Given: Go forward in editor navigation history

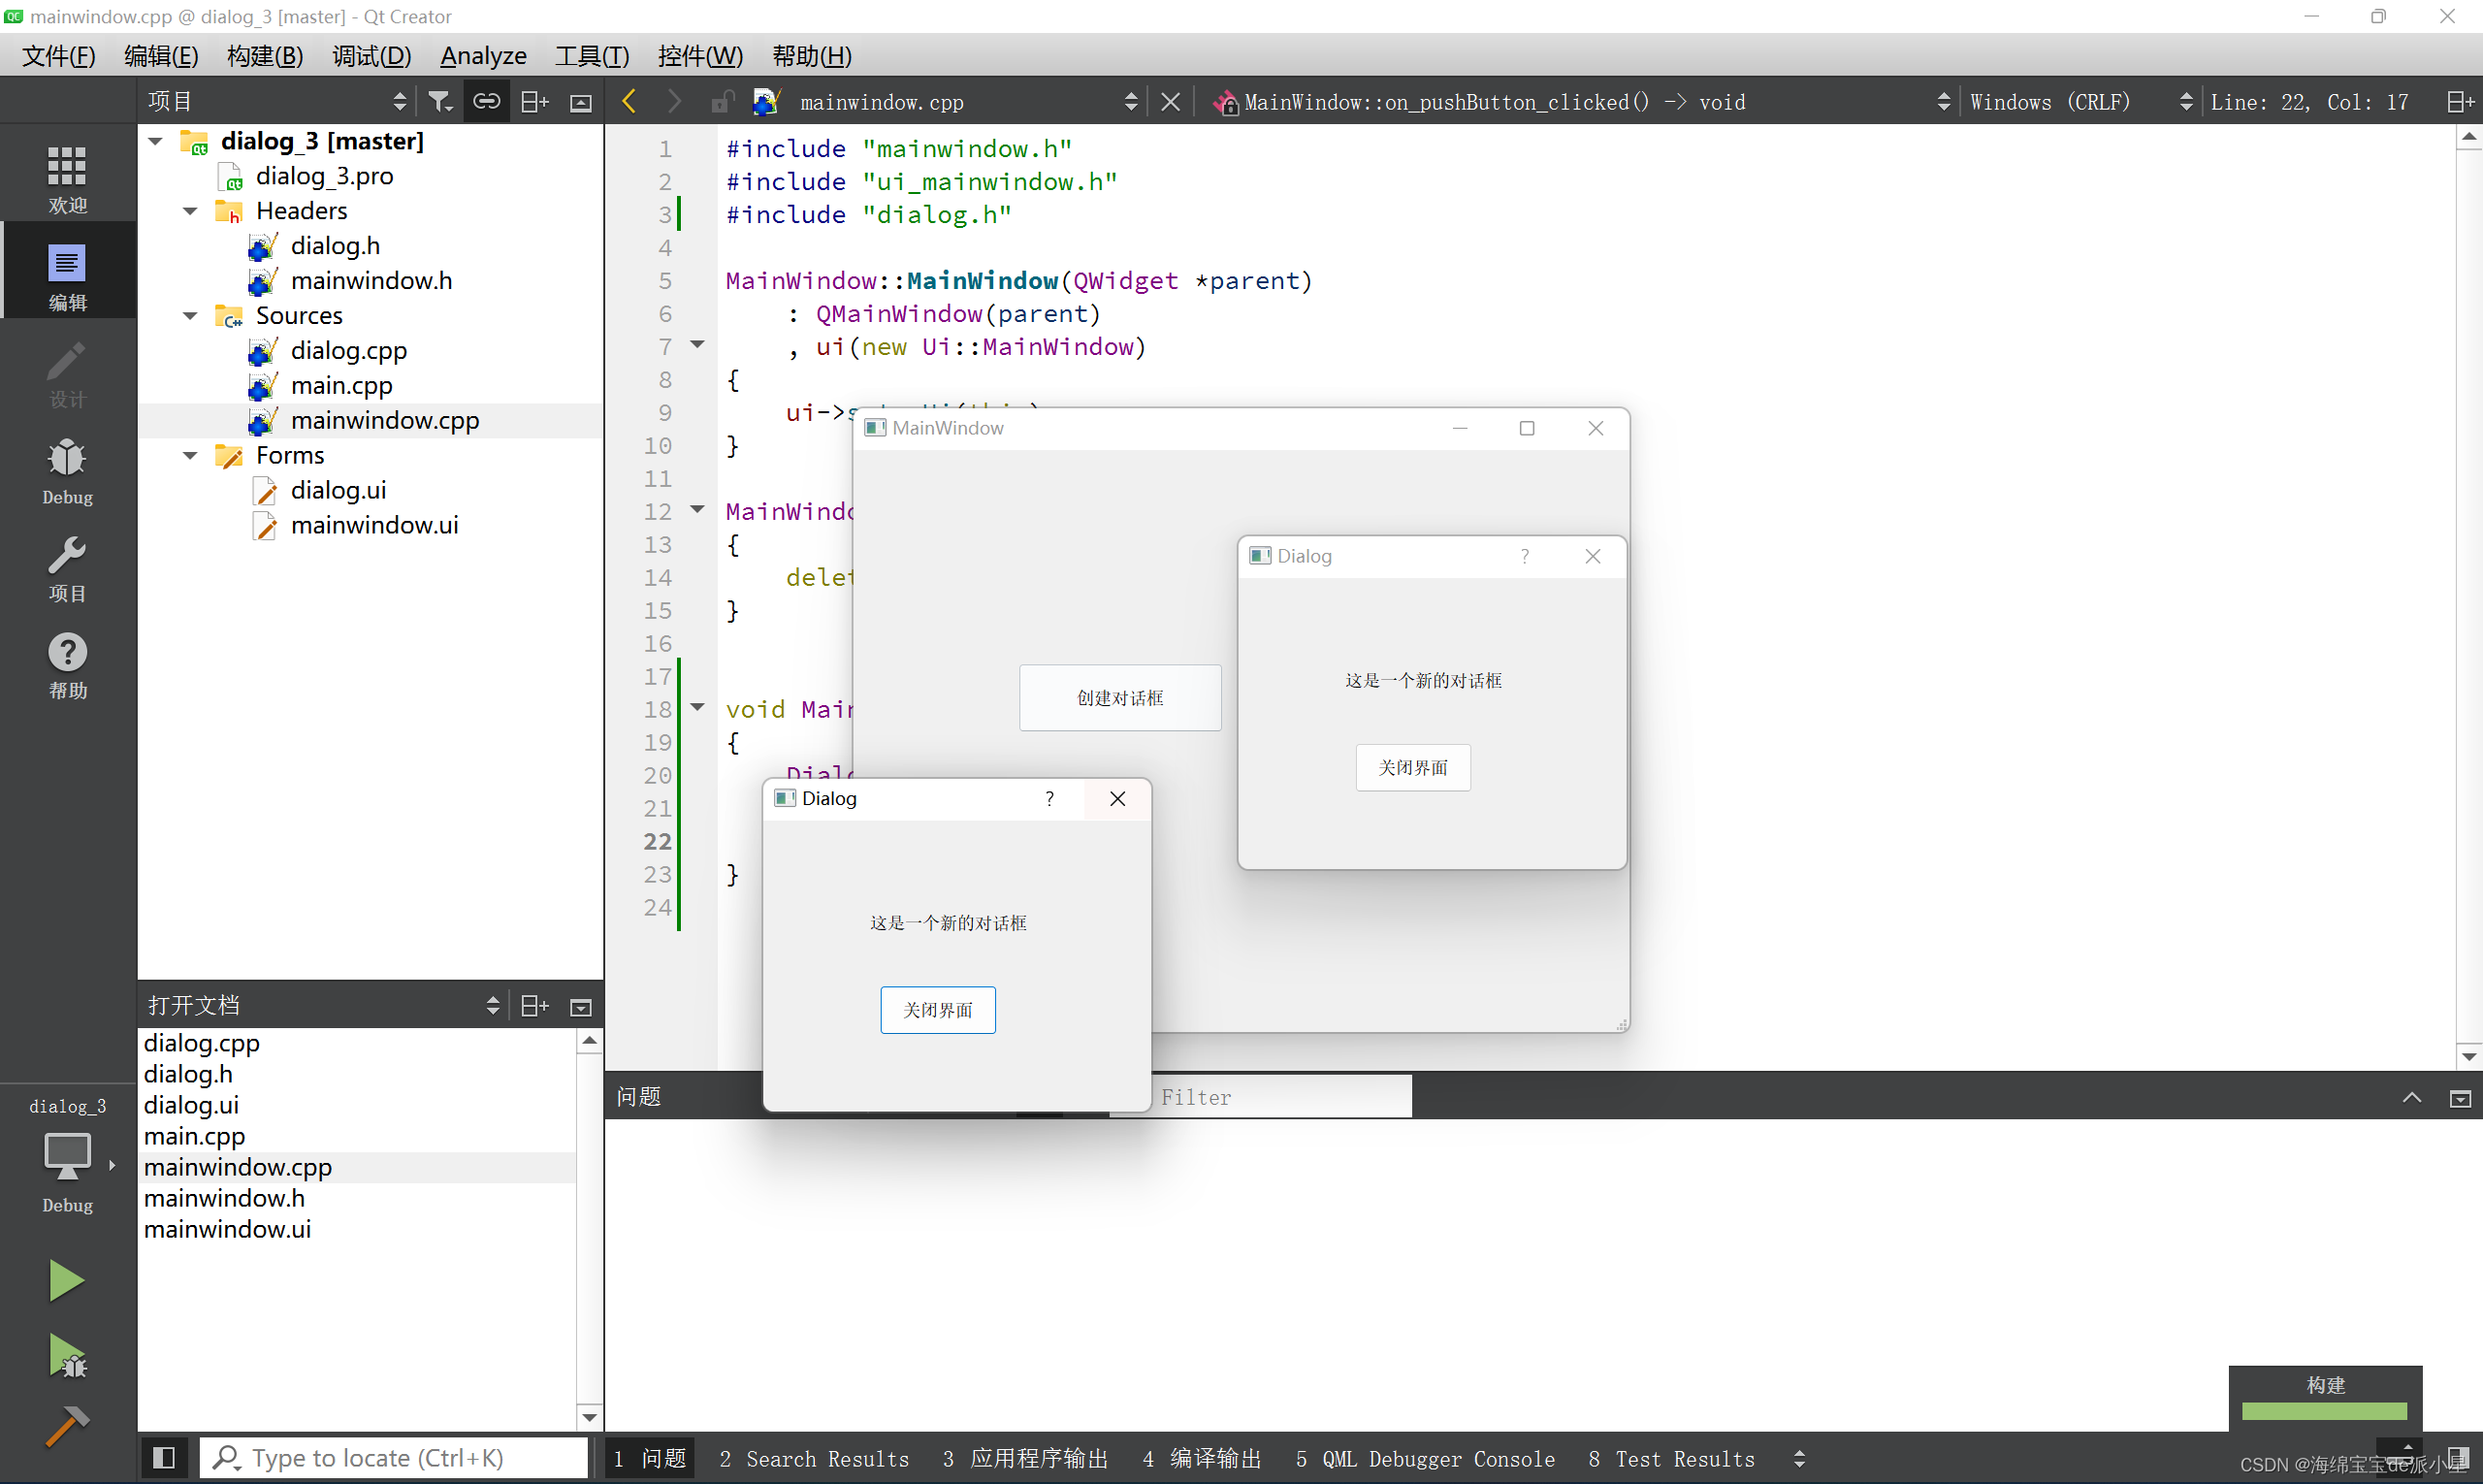Looking at the screenshot, I should pyautogui.click(x=674, y=101).
